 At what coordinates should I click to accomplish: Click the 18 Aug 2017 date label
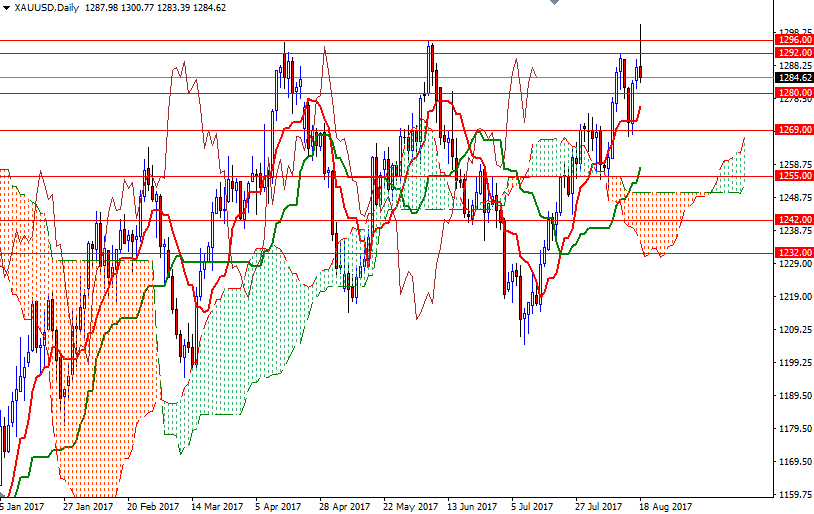click(666, 506)
